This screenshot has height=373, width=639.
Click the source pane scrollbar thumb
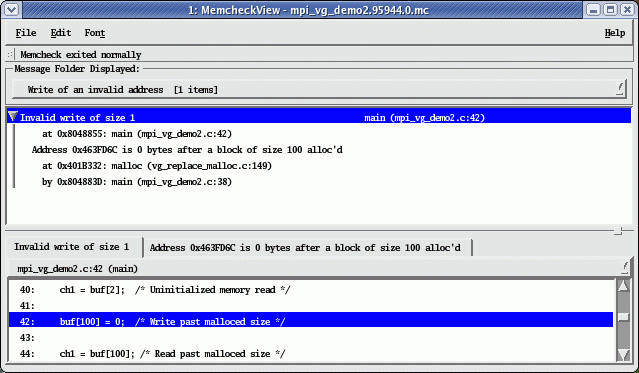click(623, 316)
